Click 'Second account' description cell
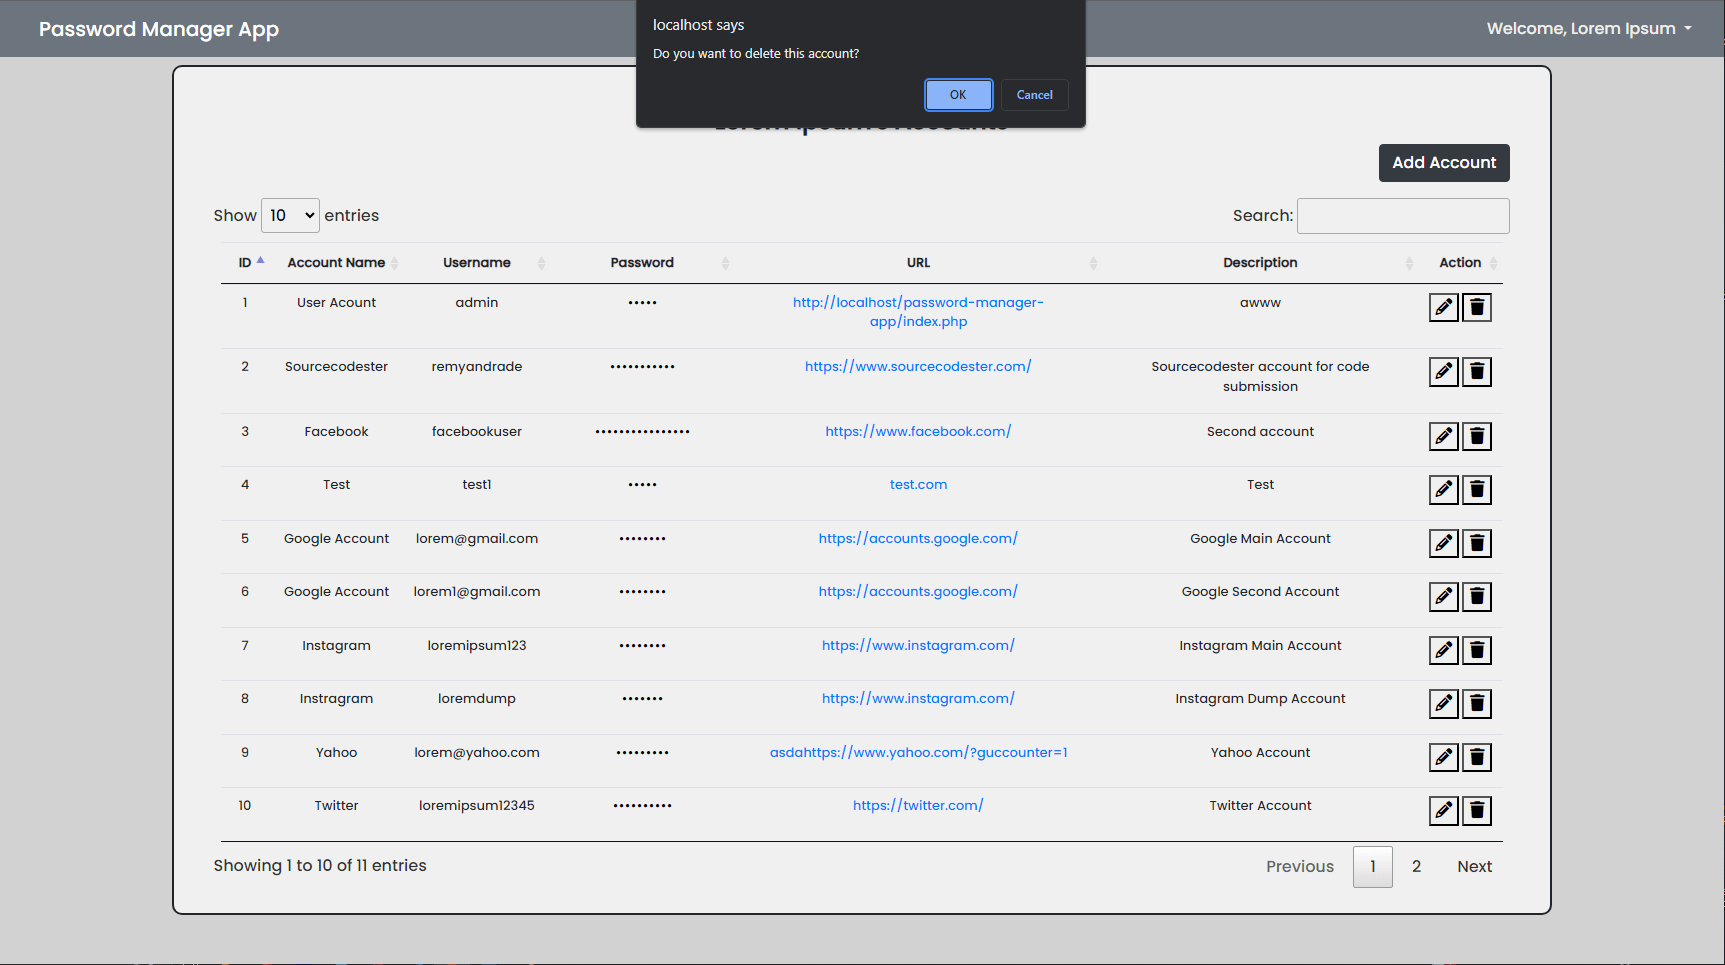 pos(1260,432)
